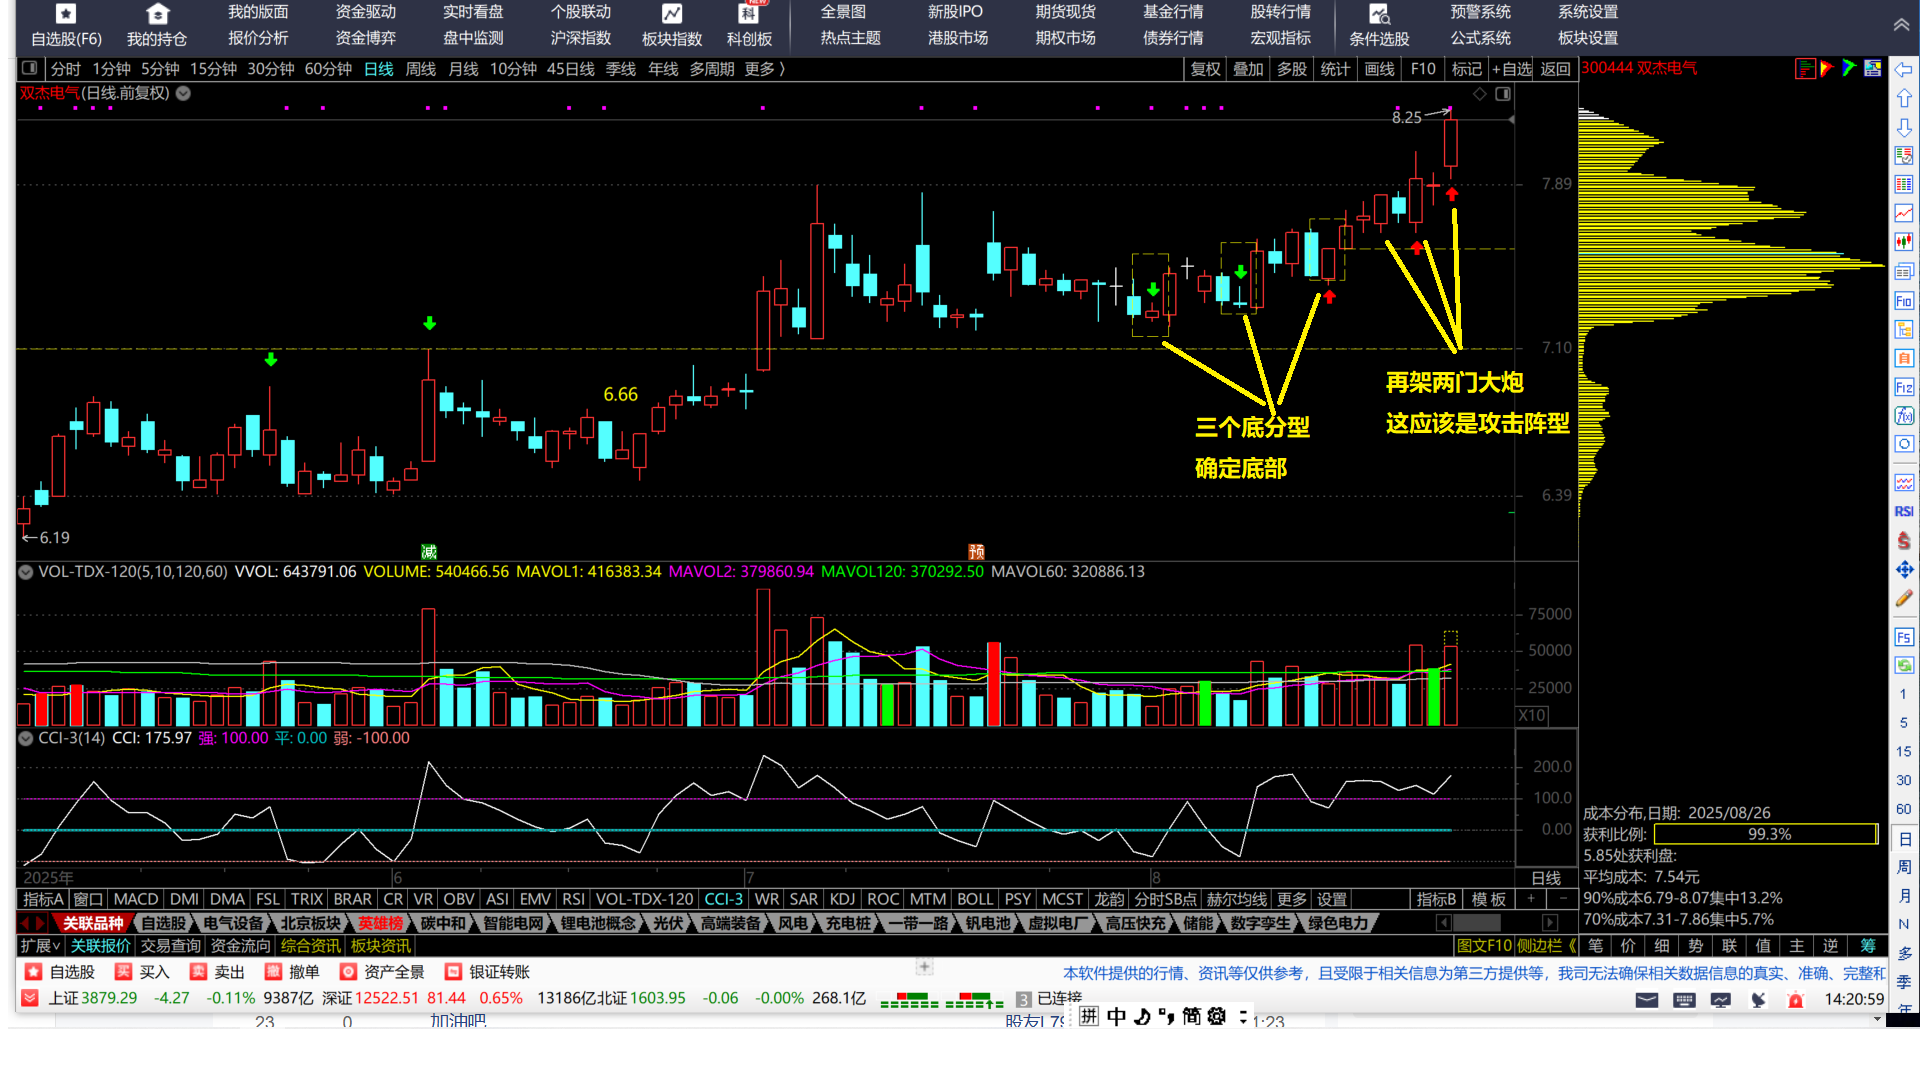The image size is (1920, 1080).
Task: Click the F10 info sidebar icon
Action: pos(1903,301)
